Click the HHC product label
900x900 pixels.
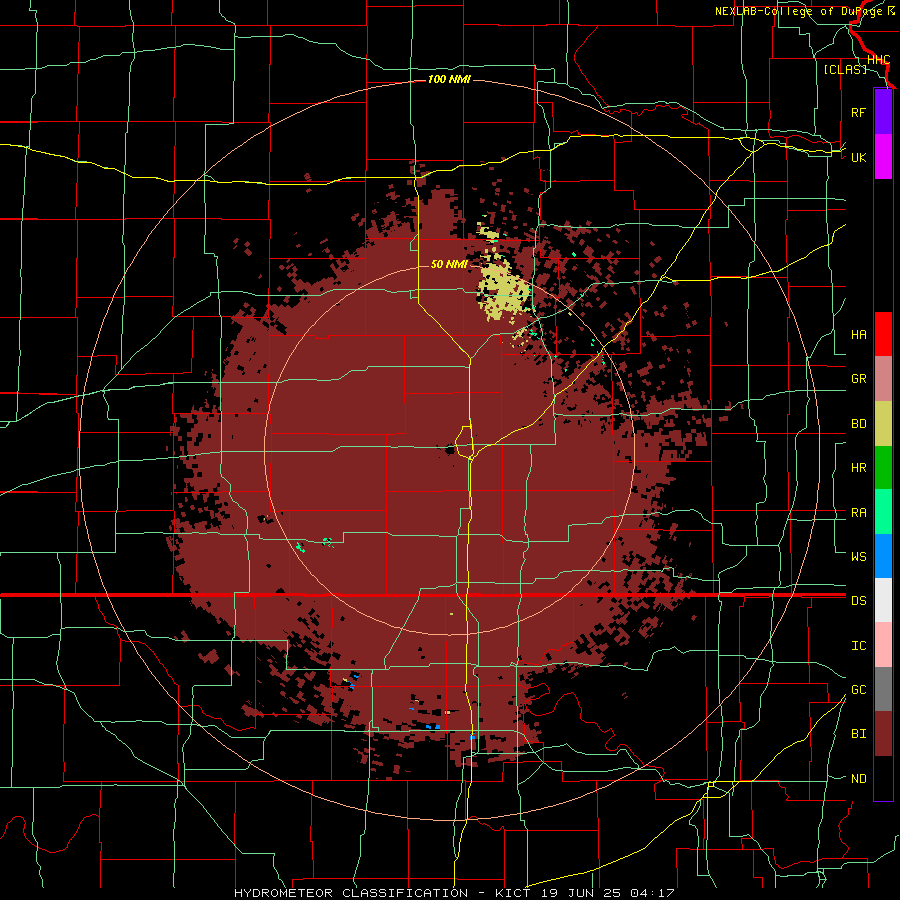(x=878, y=60)
